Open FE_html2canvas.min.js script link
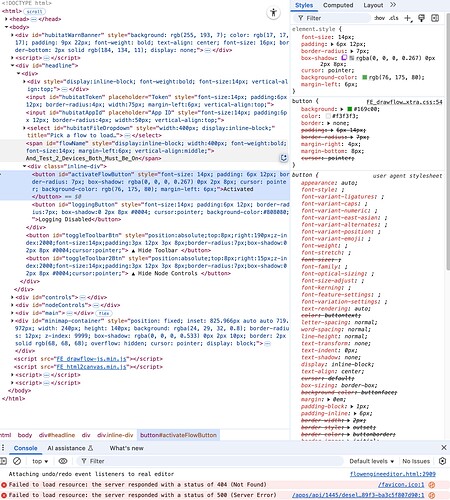 pos(91,367)
